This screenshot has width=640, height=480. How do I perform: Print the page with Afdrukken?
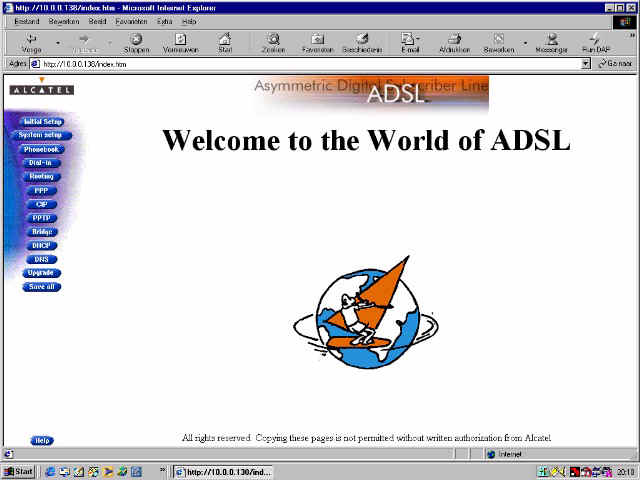454,43
